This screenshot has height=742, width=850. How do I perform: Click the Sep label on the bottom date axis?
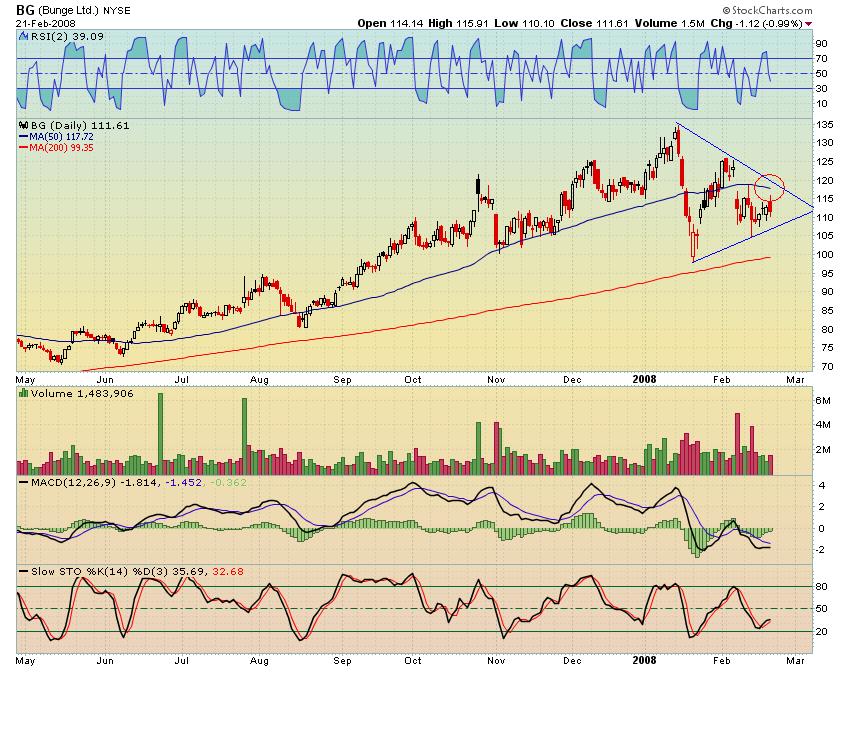click(x=342, y=661)
